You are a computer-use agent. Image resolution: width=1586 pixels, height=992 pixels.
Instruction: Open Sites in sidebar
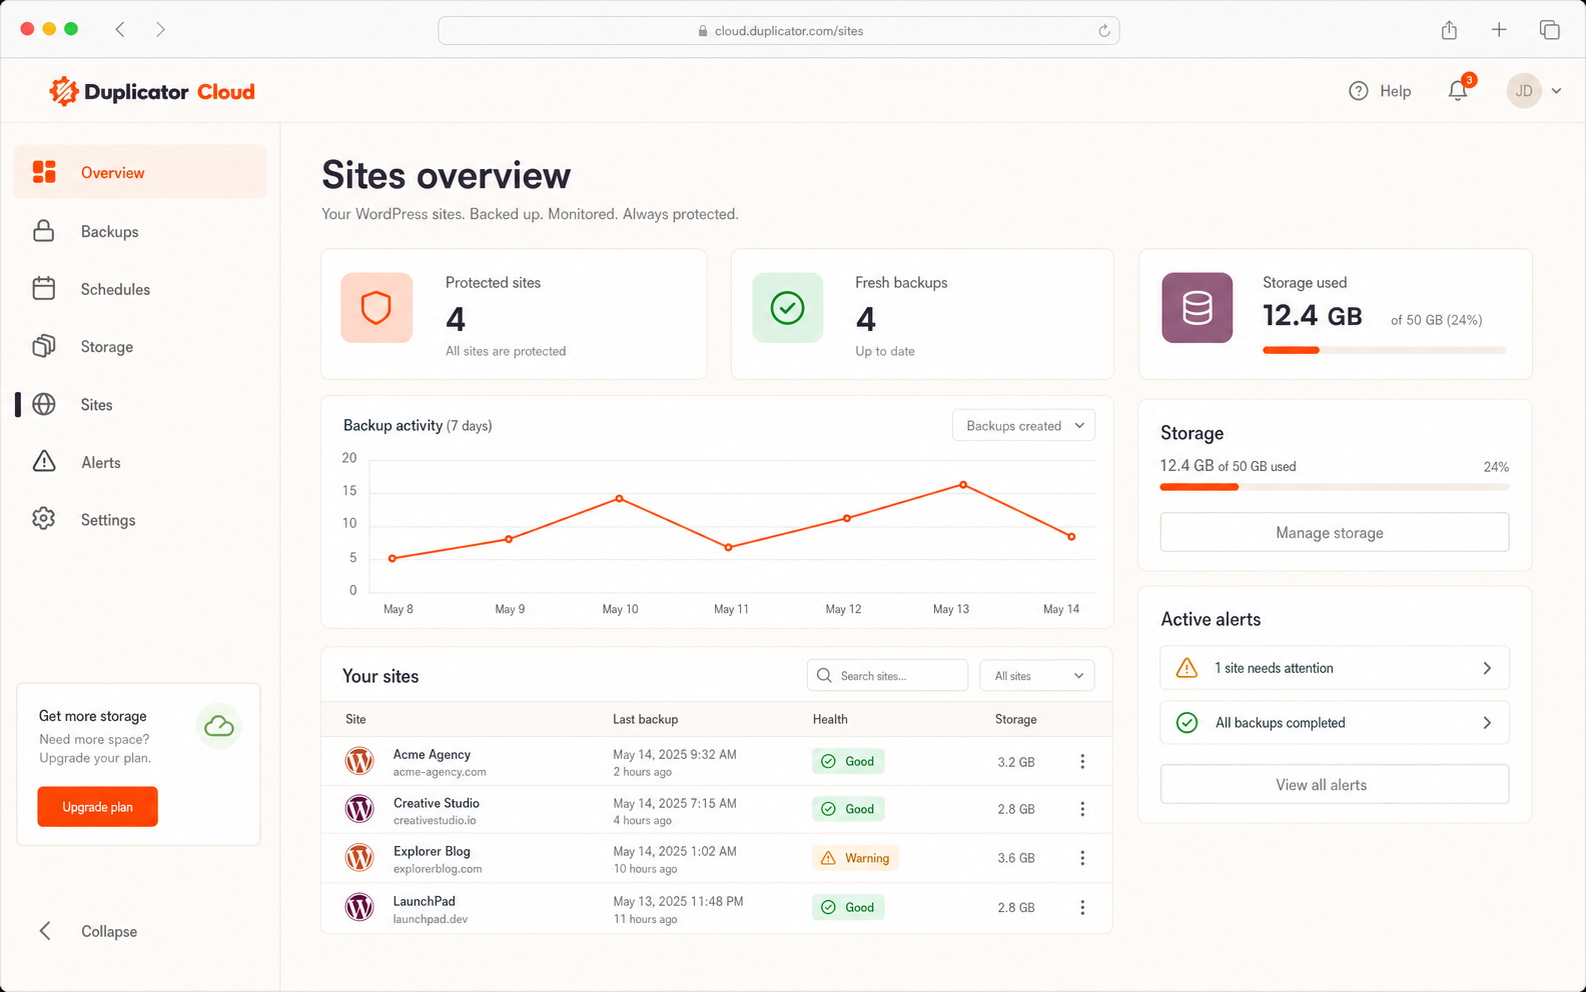click(x=140, y=405)
